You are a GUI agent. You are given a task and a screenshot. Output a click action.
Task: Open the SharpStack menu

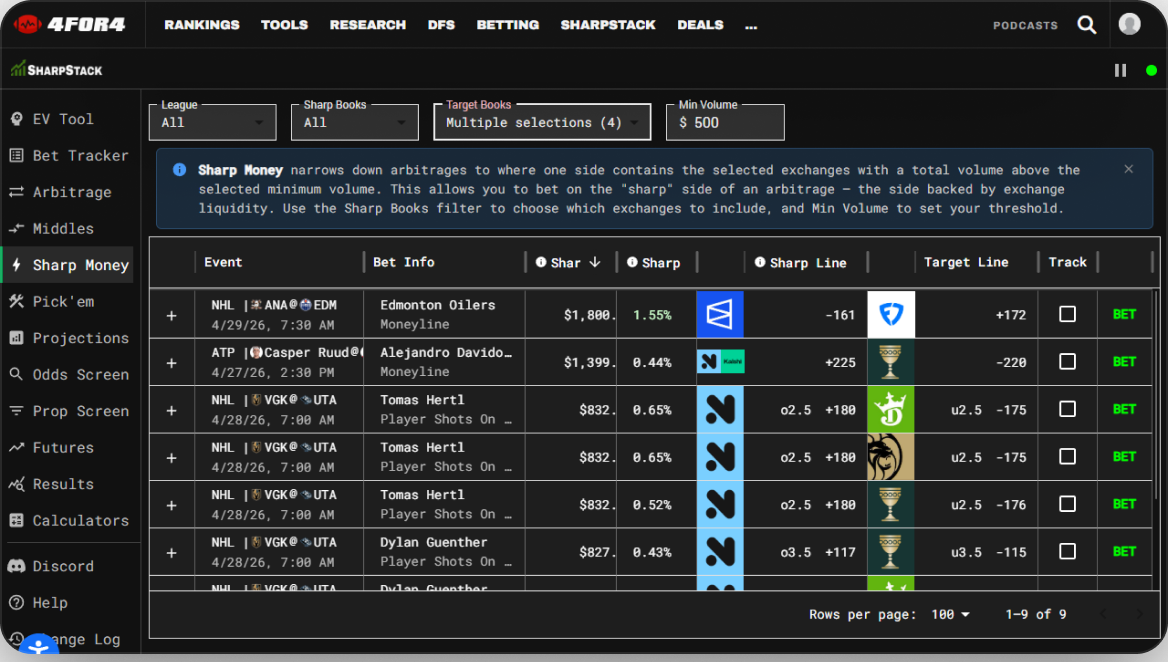(608, 25)
